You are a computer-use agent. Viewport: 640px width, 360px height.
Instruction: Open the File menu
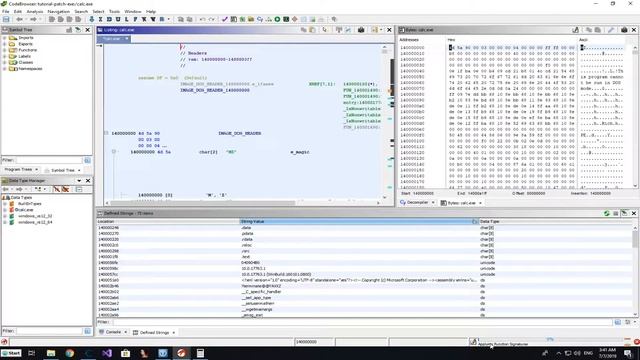click(x=6, y=11)
